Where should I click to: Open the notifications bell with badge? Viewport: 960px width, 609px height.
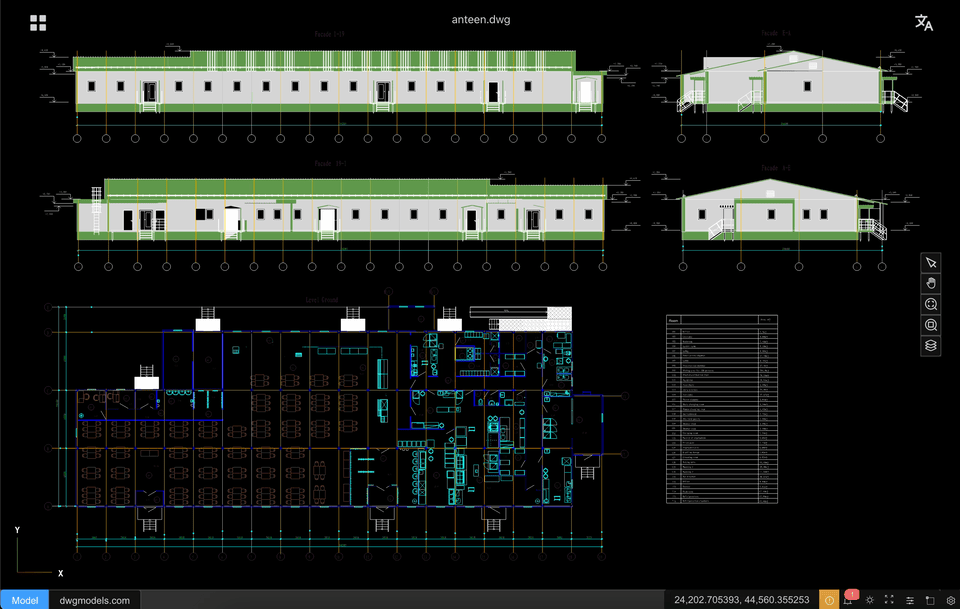pos(848,600)
